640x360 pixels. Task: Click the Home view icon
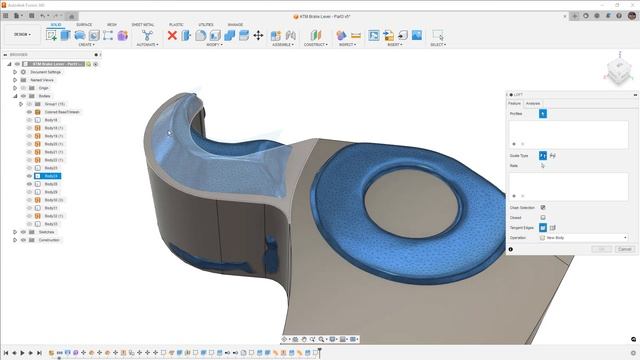[x=71, y=16]
